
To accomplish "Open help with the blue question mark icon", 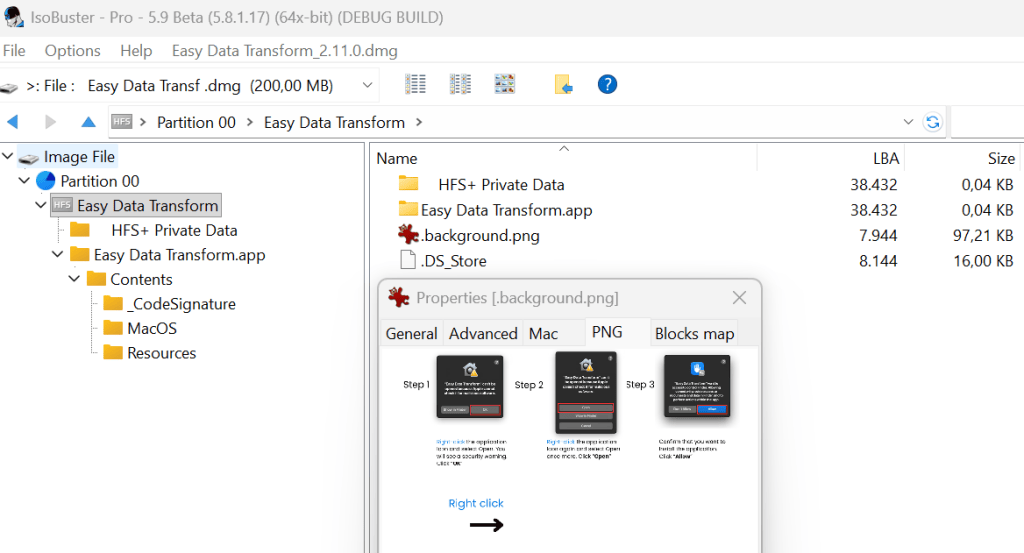I will [x=607, y=84].
